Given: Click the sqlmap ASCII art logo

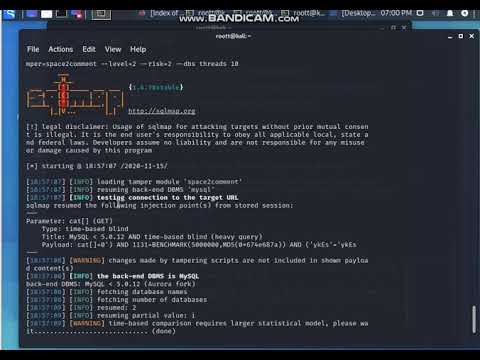Looking at the screenshot, I should point(75,95).
